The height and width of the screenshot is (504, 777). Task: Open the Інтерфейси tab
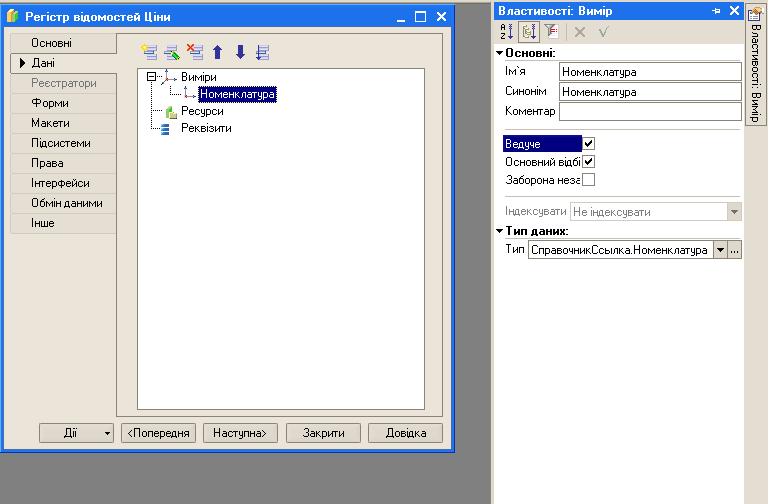pos(63,183)
